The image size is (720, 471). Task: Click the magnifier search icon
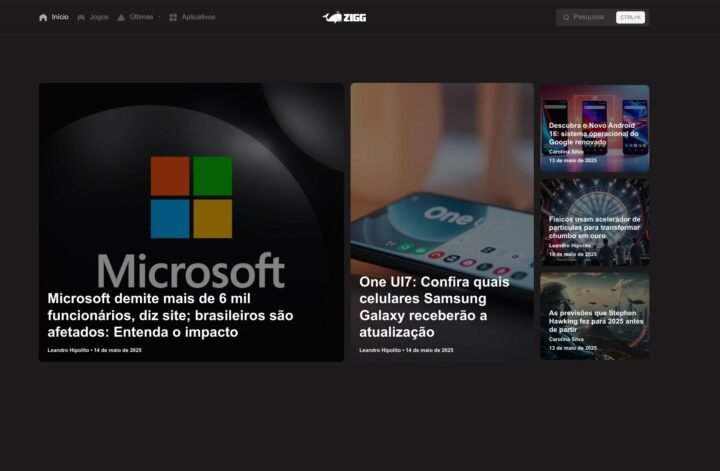click(x=566, y=17)
